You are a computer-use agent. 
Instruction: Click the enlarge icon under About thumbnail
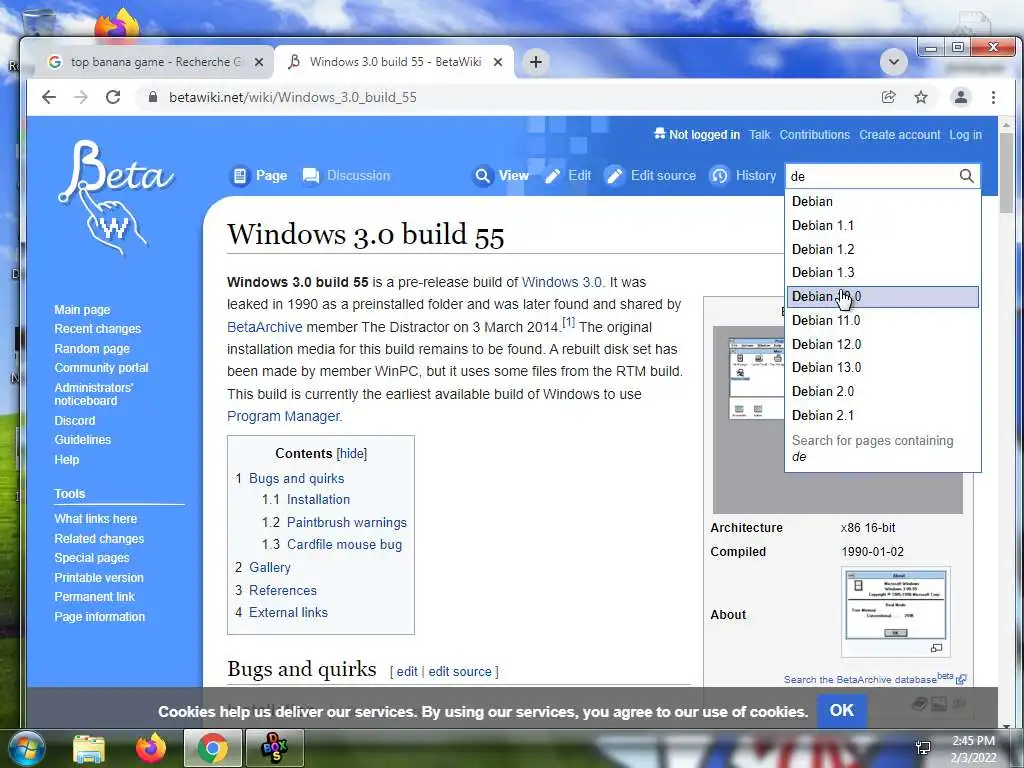936,648
